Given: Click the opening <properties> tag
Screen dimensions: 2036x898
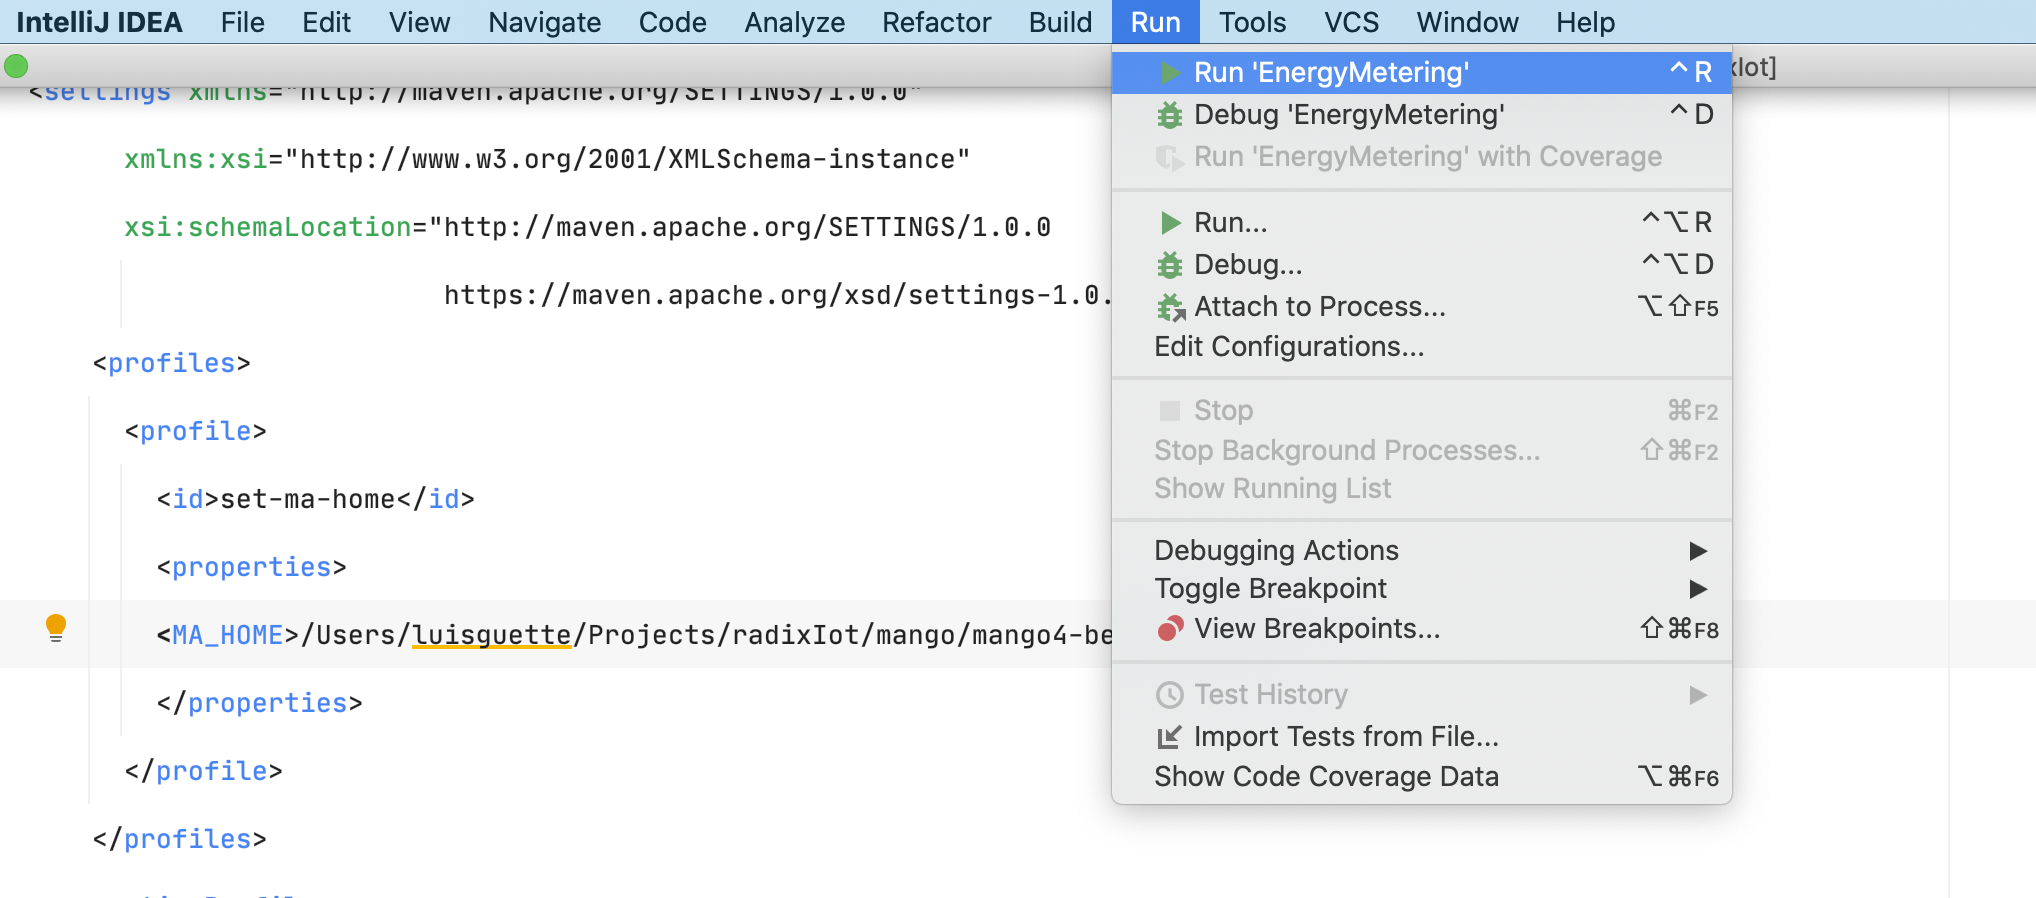Looking at the screenshot, I should pyautogui.click(x=251, y=567).
